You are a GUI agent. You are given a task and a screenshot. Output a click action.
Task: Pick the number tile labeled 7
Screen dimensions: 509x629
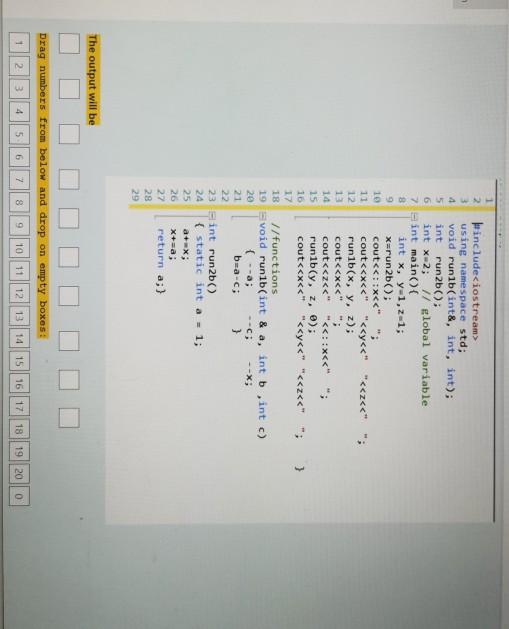(19, 180)
